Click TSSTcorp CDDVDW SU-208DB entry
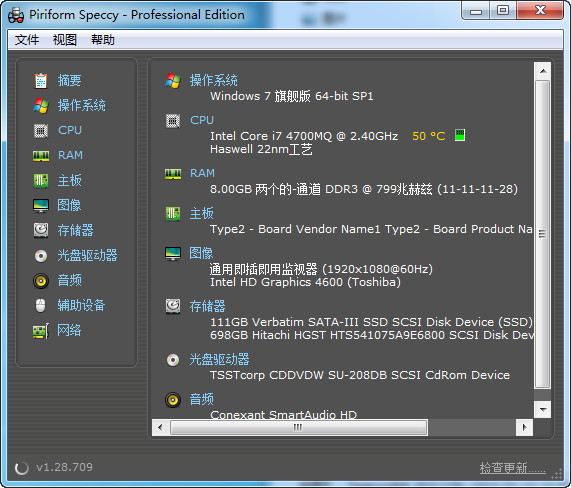 [x=360, y=375]
